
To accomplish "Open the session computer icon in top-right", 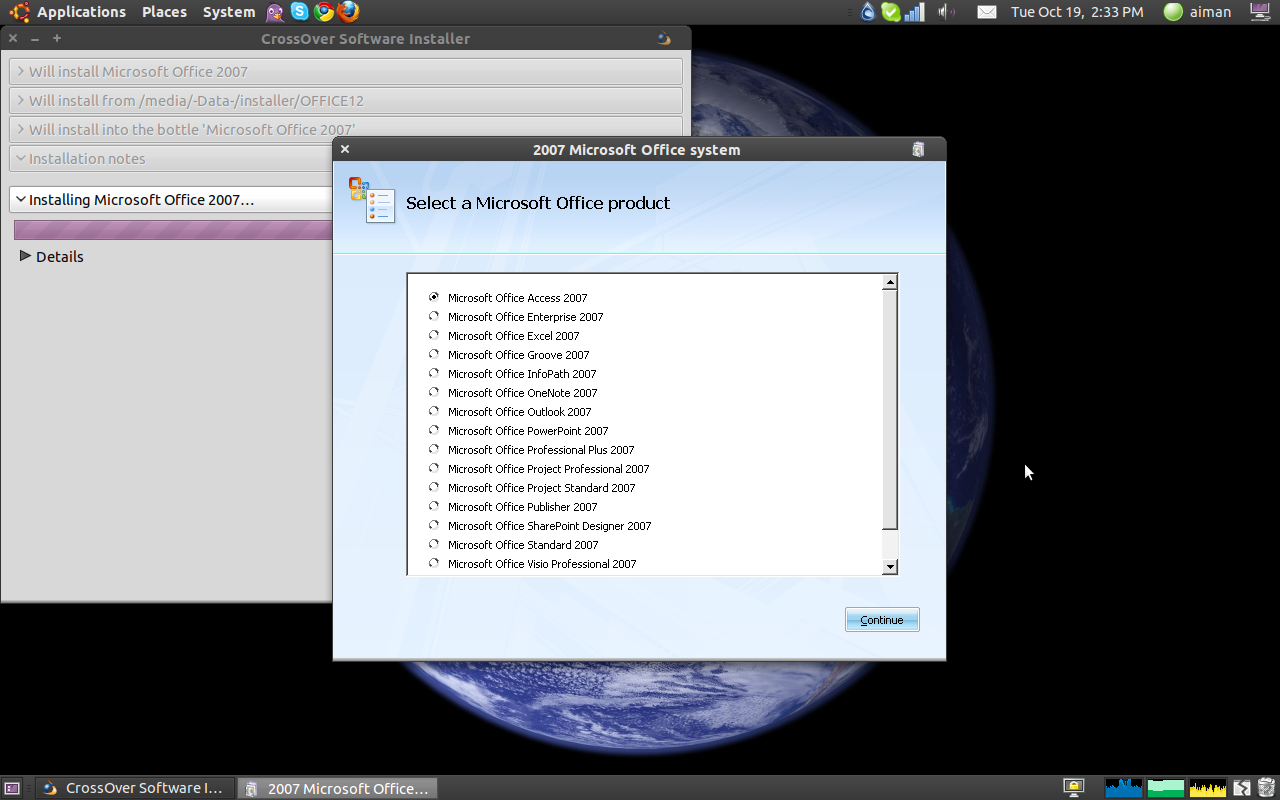I will [1260, 12].
